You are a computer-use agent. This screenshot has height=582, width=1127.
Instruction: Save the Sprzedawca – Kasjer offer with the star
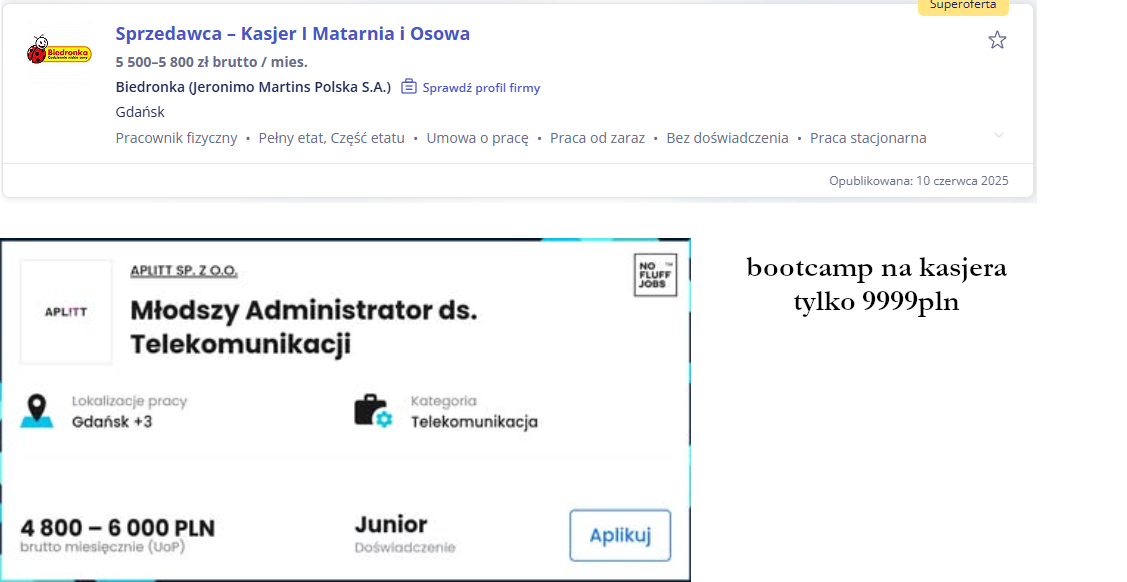pos(997,40)
